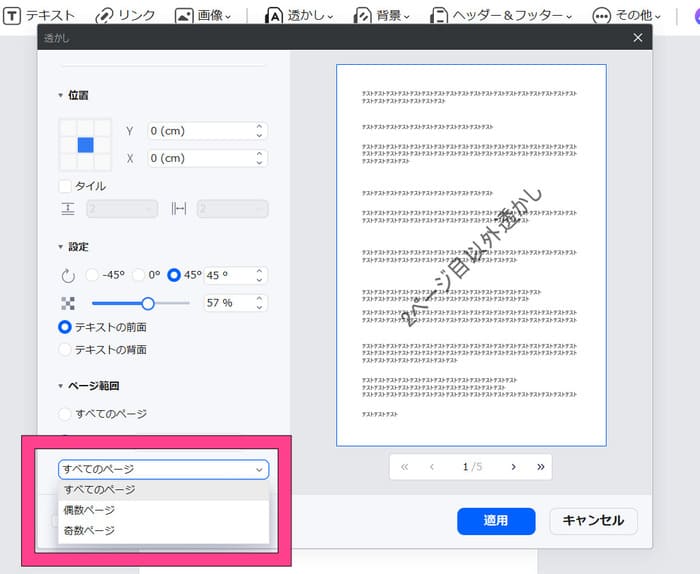Click the opacity checkerboard icon
Image resolution: width=700 pixels, height=574 pixels.
point(68,304)
